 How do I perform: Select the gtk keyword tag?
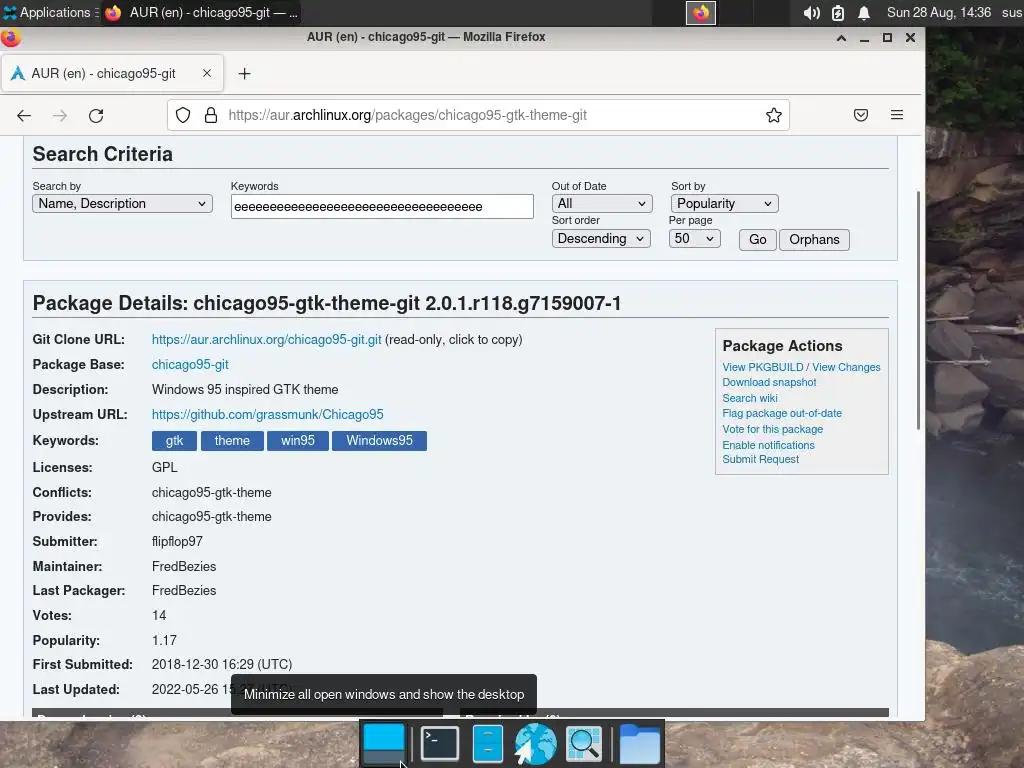point(174,441)
